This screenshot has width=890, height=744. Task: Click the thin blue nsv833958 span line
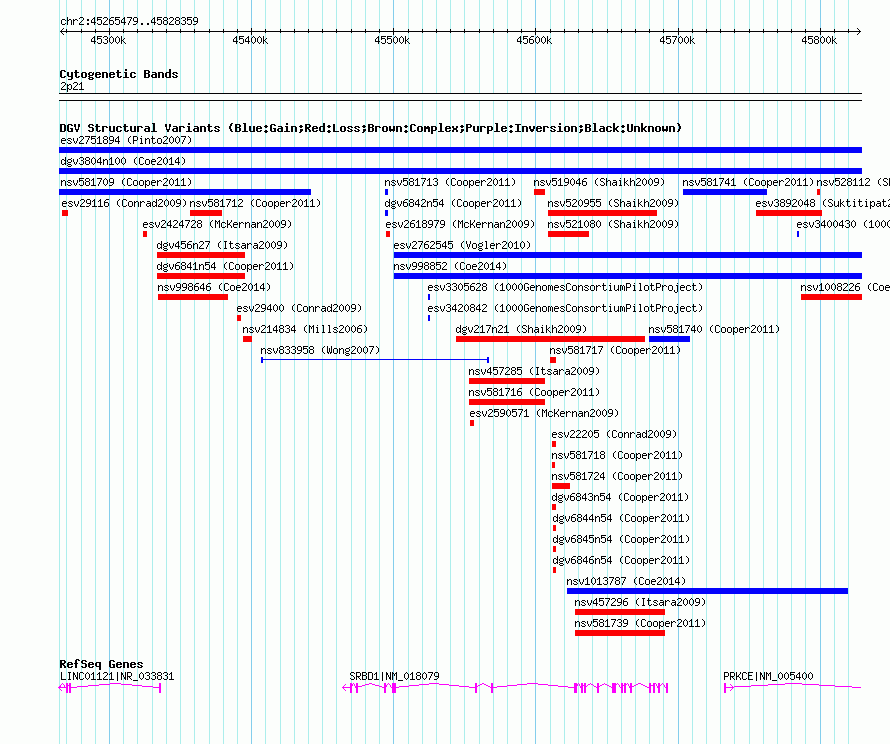375,360
